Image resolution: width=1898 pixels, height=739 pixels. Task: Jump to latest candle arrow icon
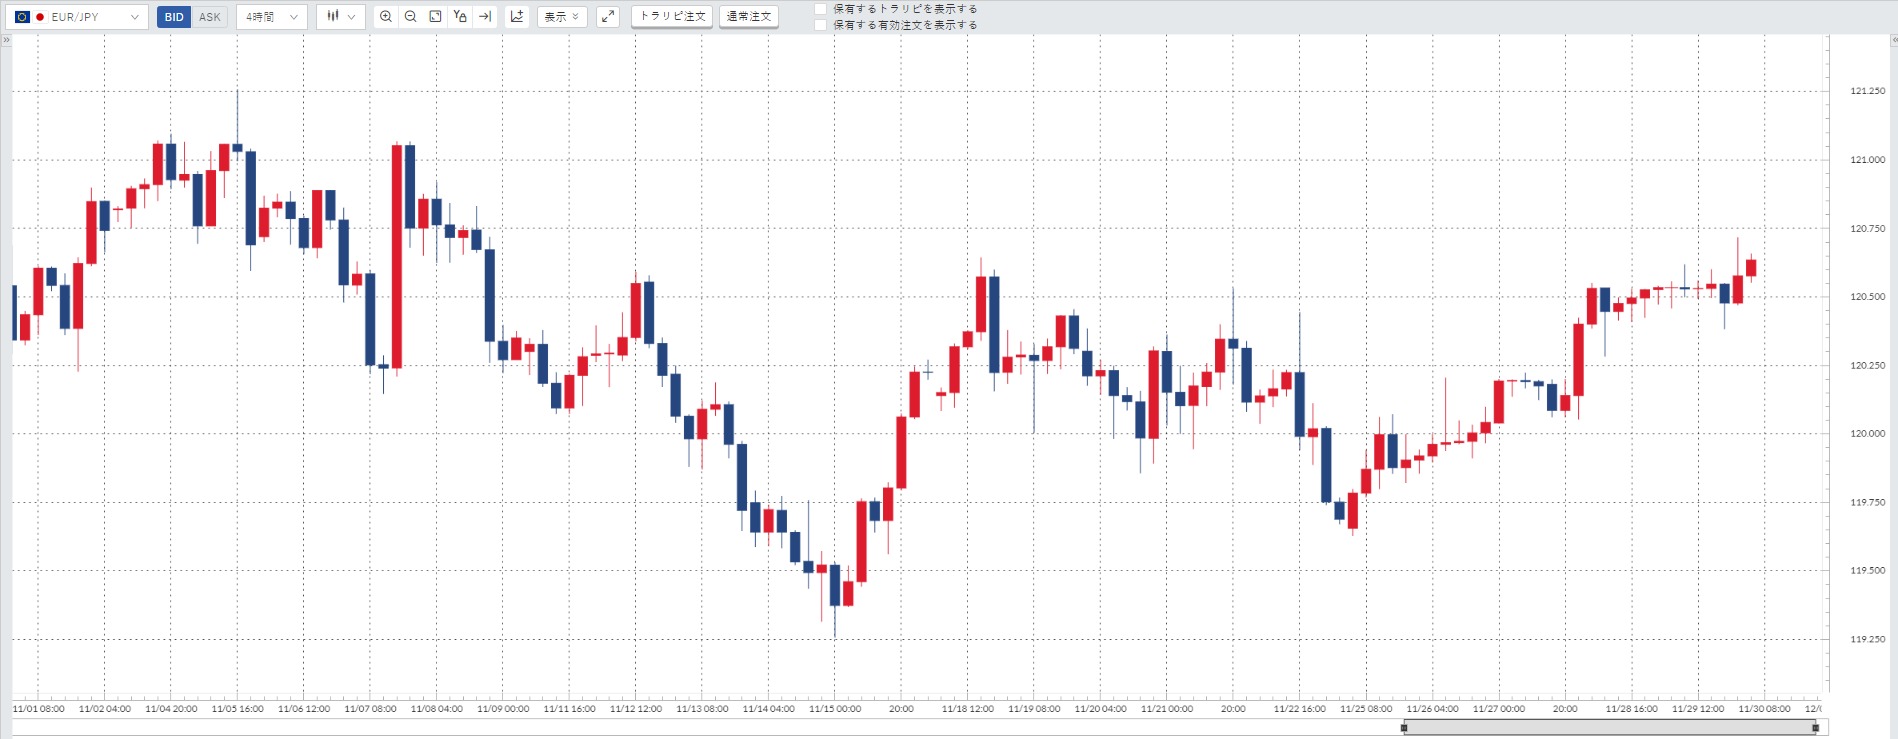coord(485,17)
